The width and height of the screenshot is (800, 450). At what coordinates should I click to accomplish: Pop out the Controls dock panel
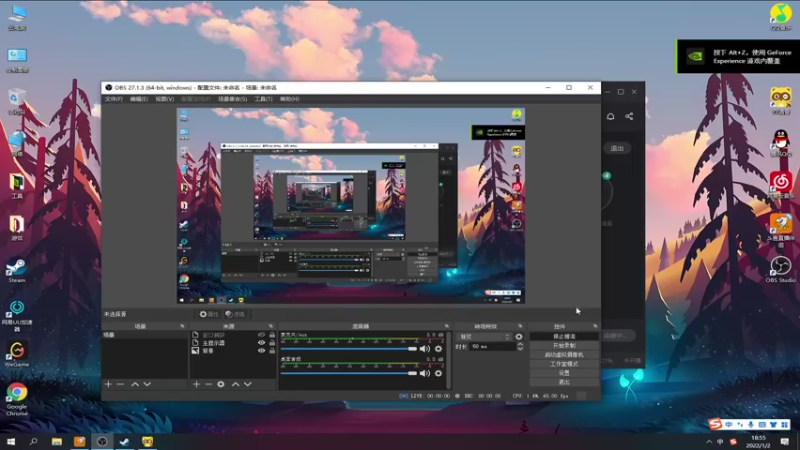point(595,326)
